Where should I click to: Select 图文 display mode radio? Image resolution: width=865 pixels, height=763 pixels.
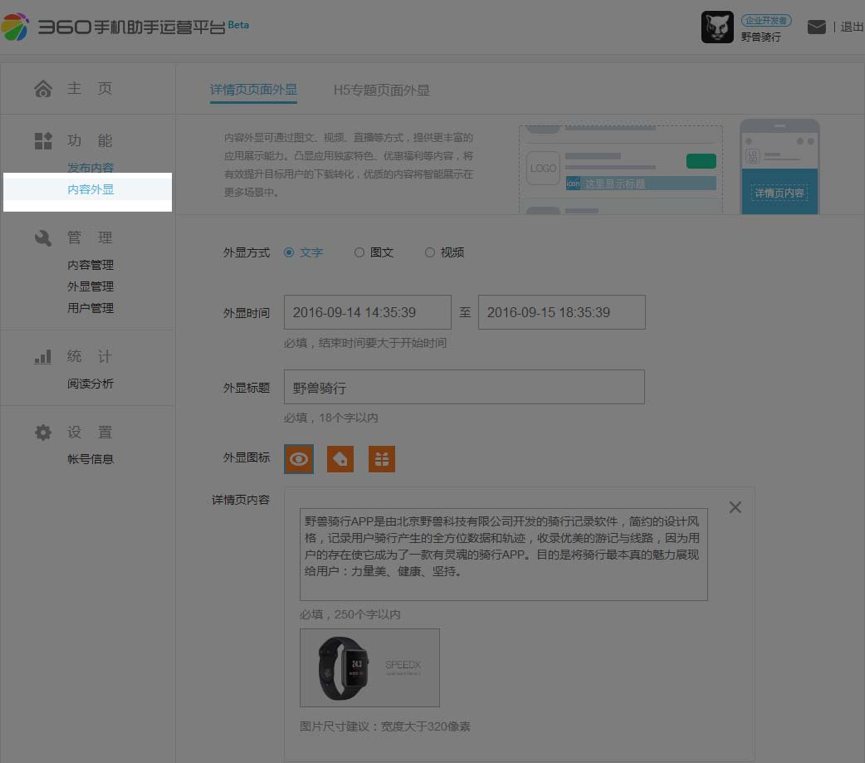point(359,253)
